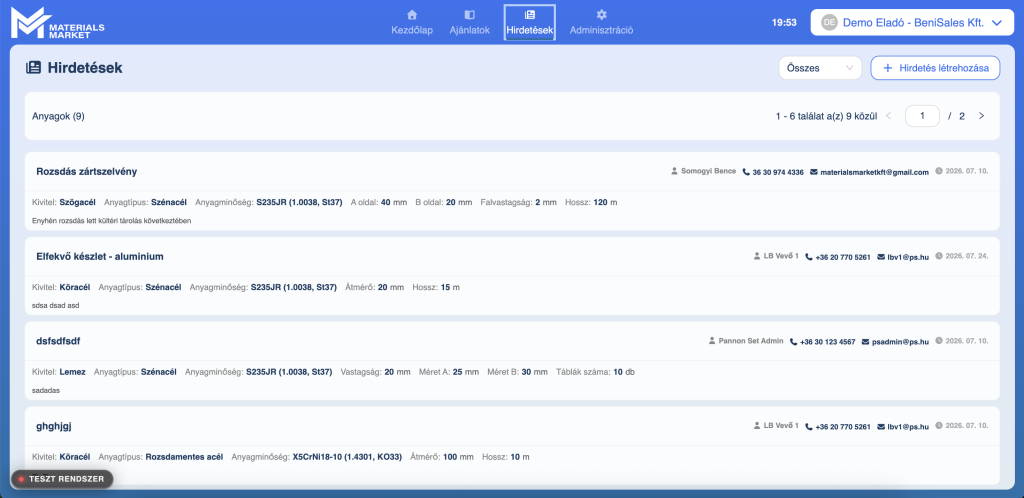The width and height of the screenshot is (1024, 498).
Task: Open the Összes filter dropdown
Action: [x=820, y=68]
